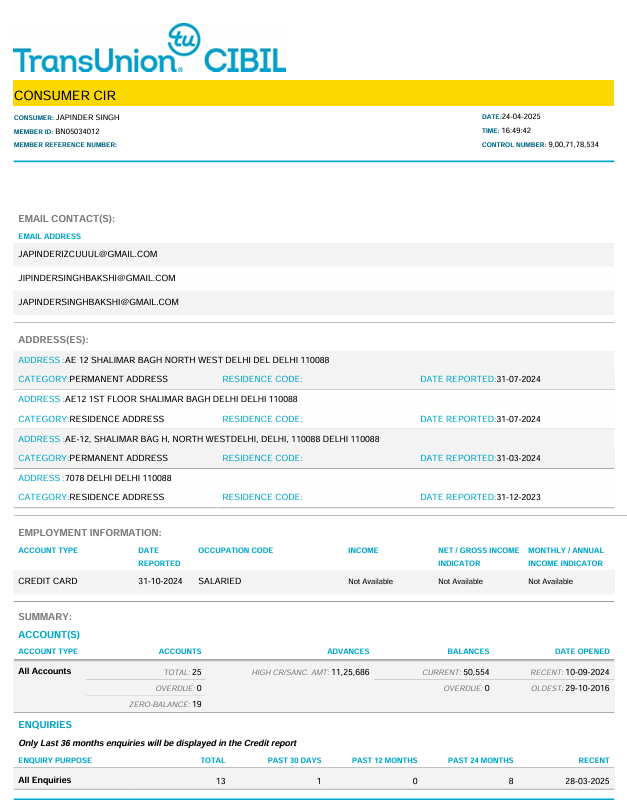Click consumer name JAPINDER SINGH
This screenshot has width=627, height=805.
pyautogui.click(x=87, y=118)
